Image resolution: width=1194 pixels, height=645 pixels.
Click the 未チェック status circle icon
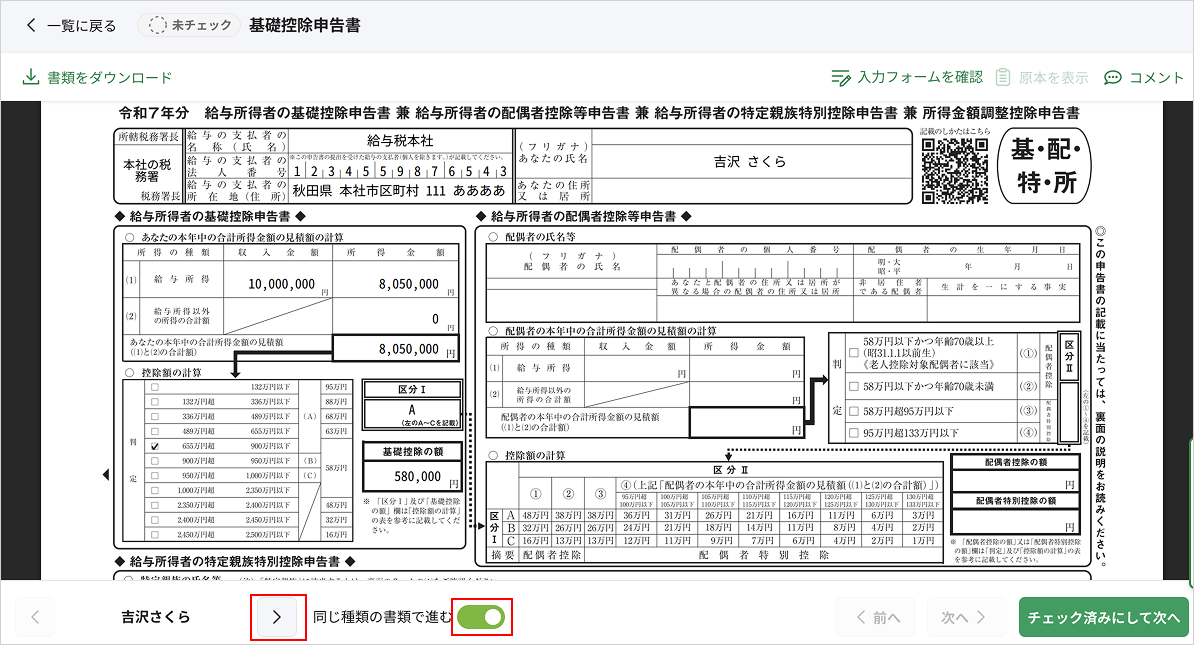159,26
